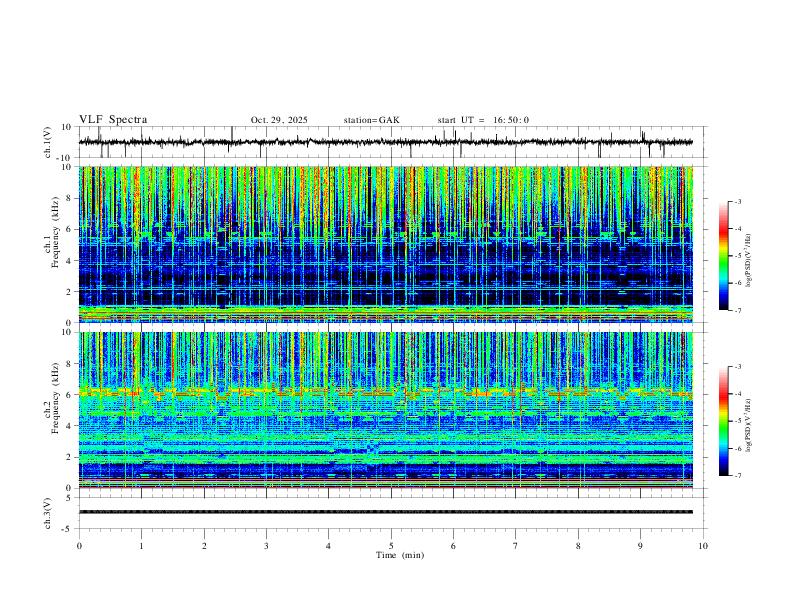Viewport: 792px width, 612px height.
Task: Click the ch.2 spectrogram panel
Action: point(386,410)
